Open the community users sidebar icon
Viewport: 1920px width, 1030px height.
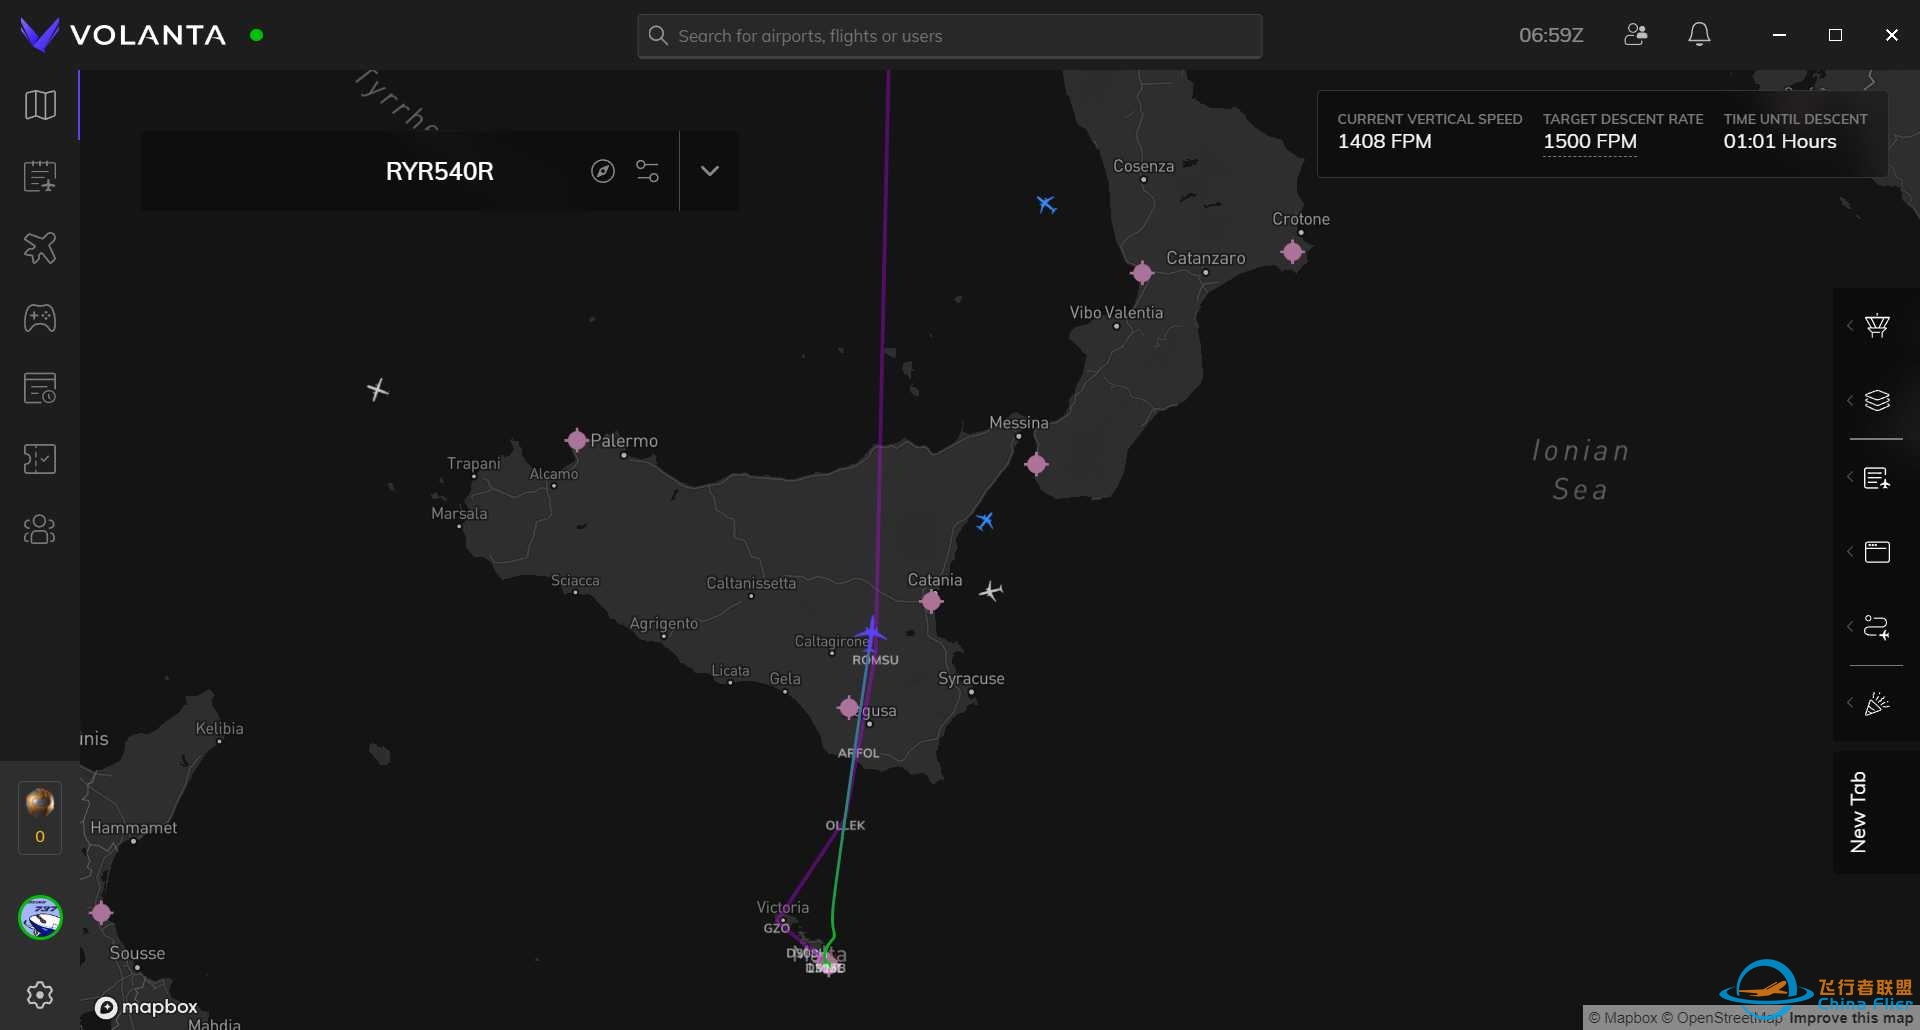tap(40, 529)
